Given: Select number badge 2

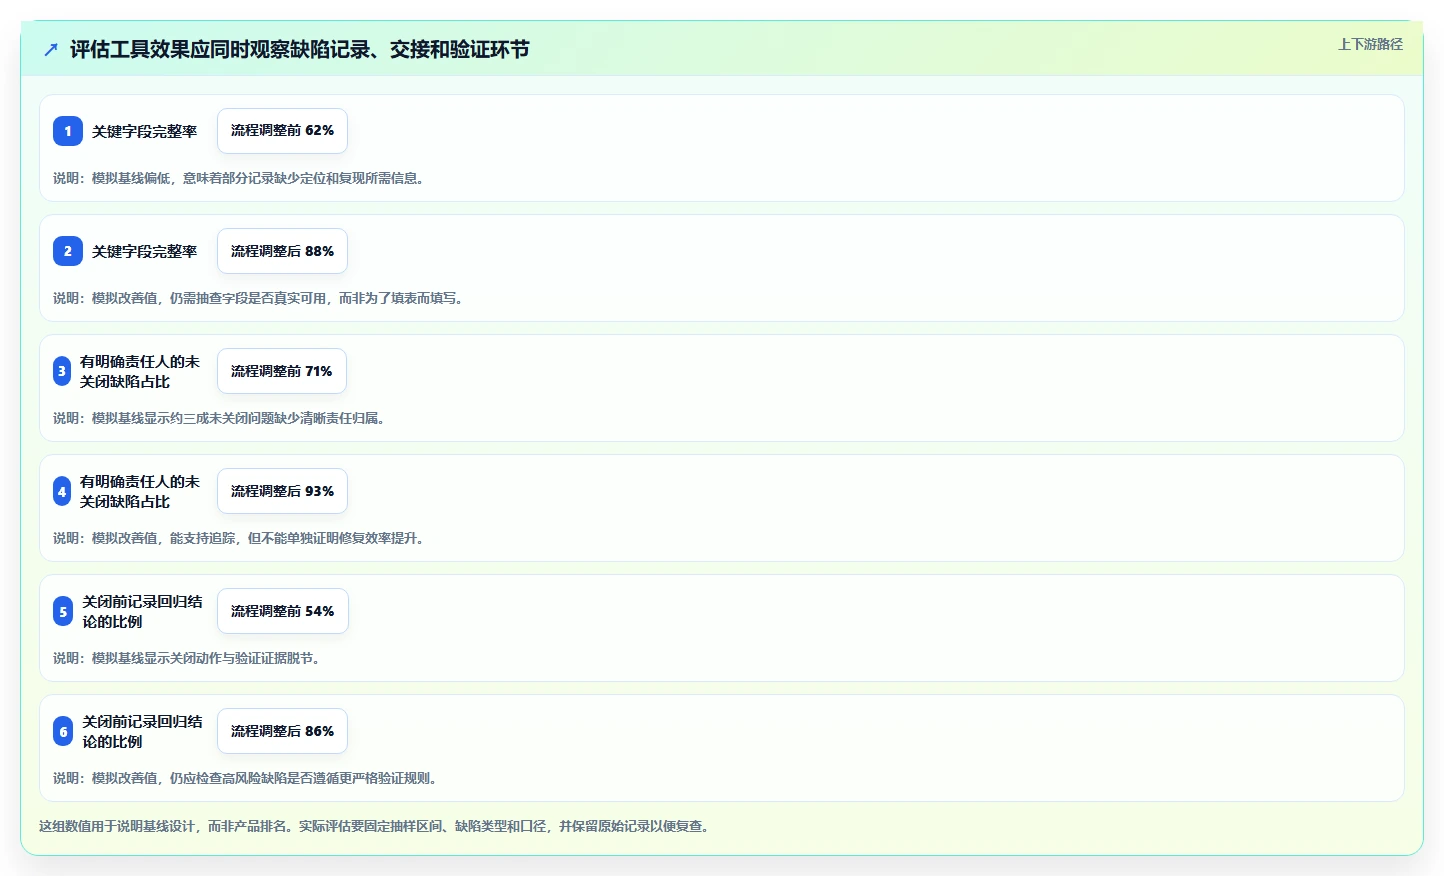Looking at the screenshot, I should click(x=68, y=251).
